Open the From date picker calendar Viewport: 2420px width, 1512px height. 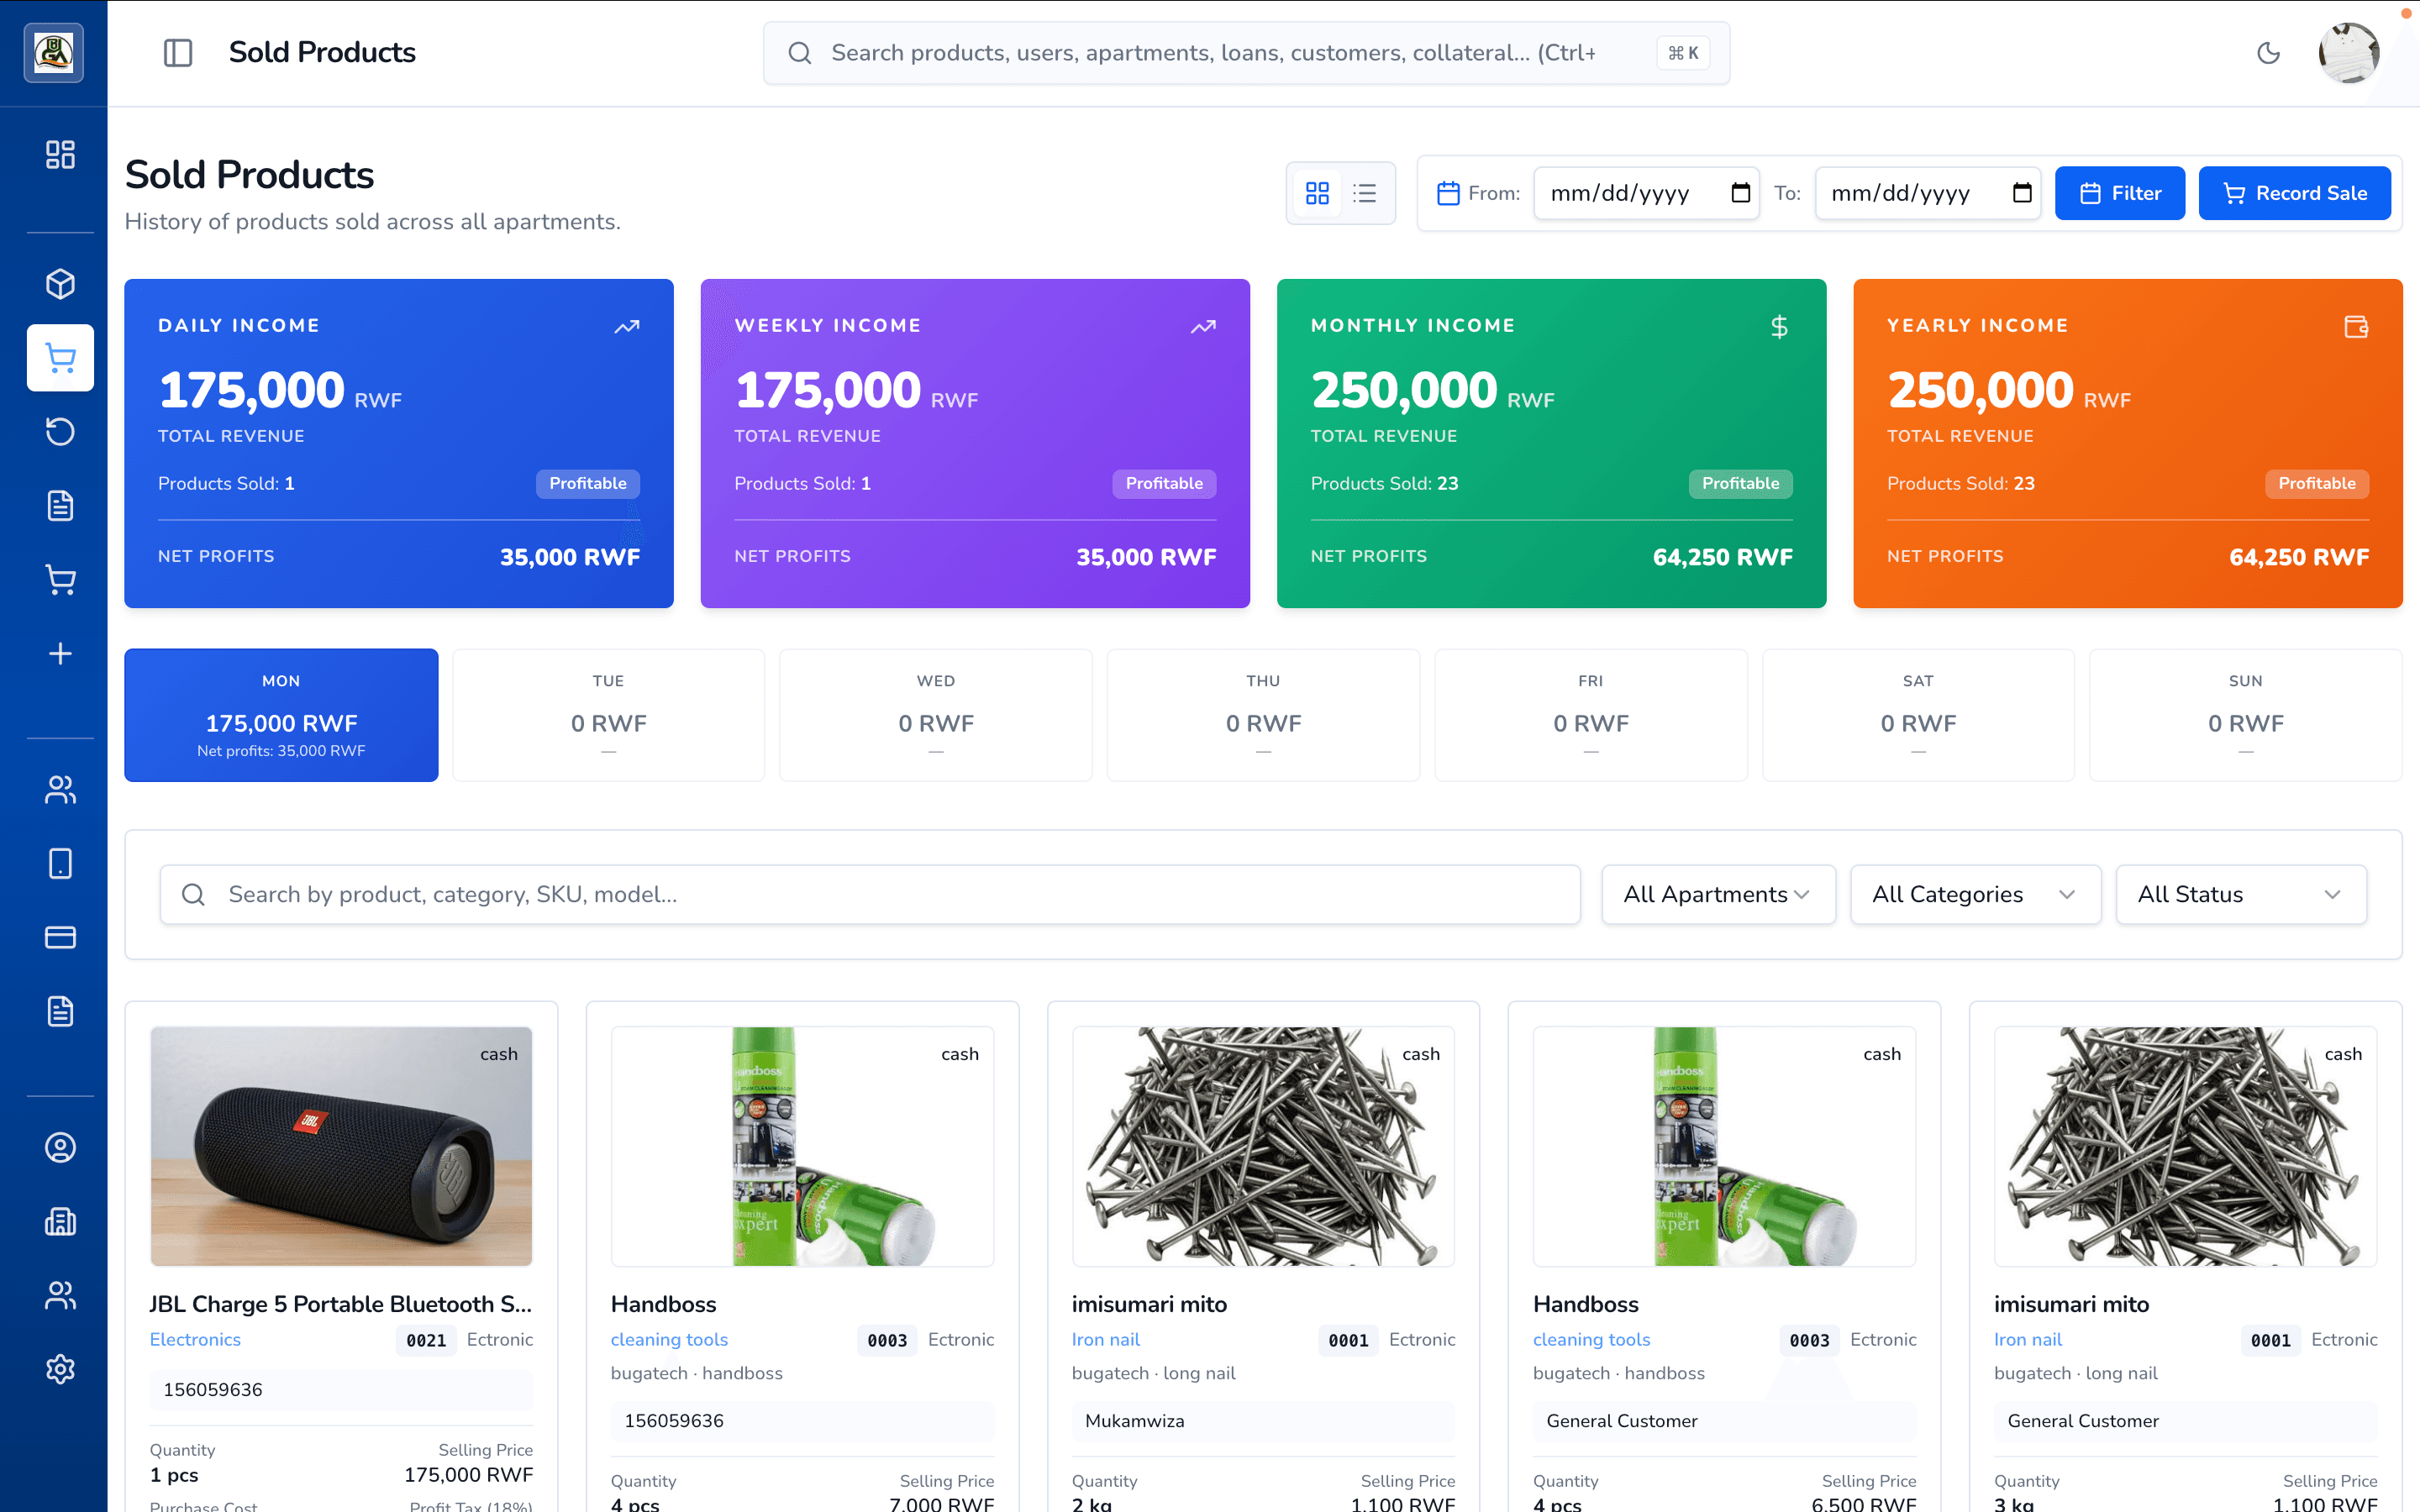click(1740, 193)
